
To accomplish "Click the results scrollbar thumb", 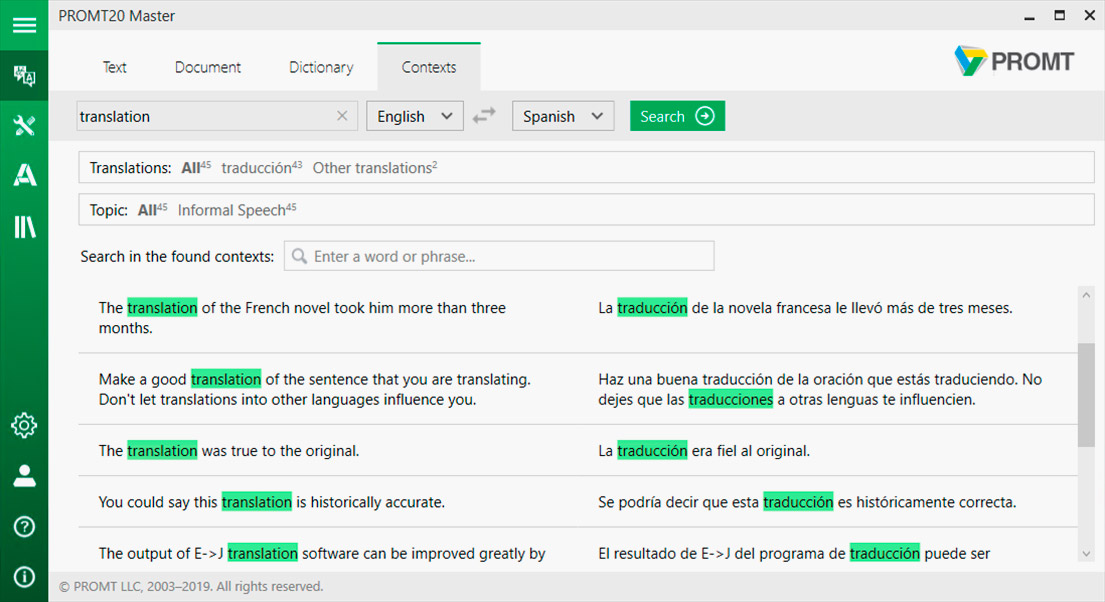I will click(x=1085, y=395).
